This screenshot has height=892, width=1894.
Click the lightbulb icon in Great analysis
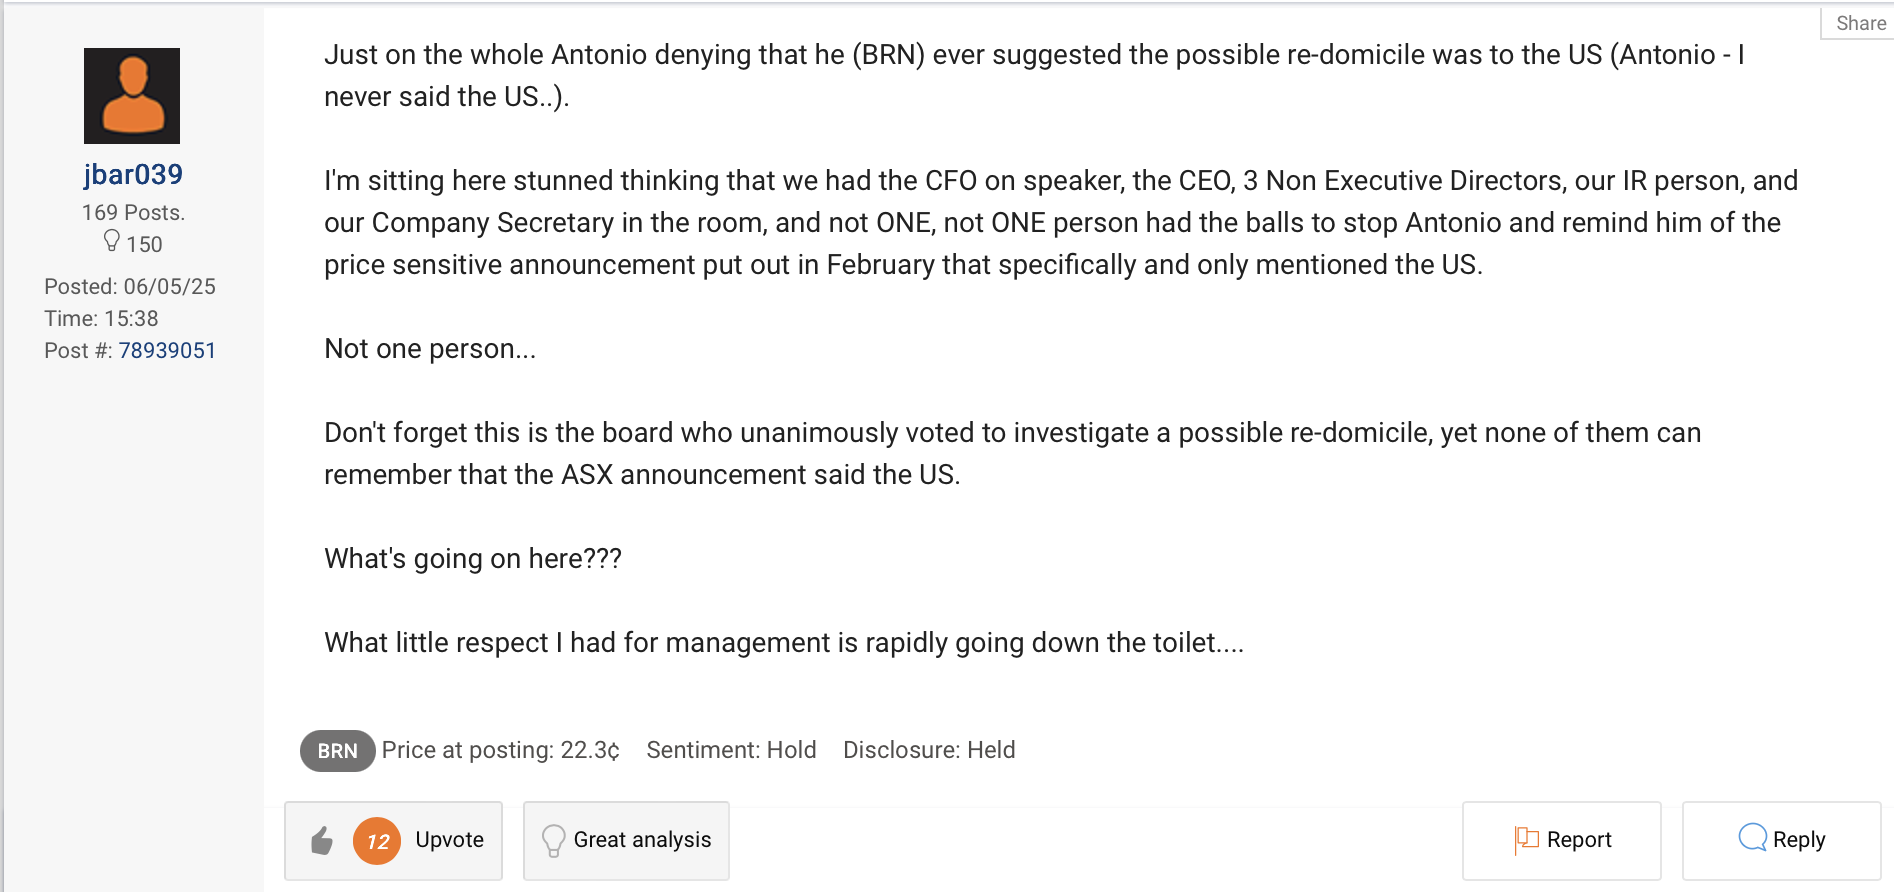pyautogui.click(x=553, y=841)
